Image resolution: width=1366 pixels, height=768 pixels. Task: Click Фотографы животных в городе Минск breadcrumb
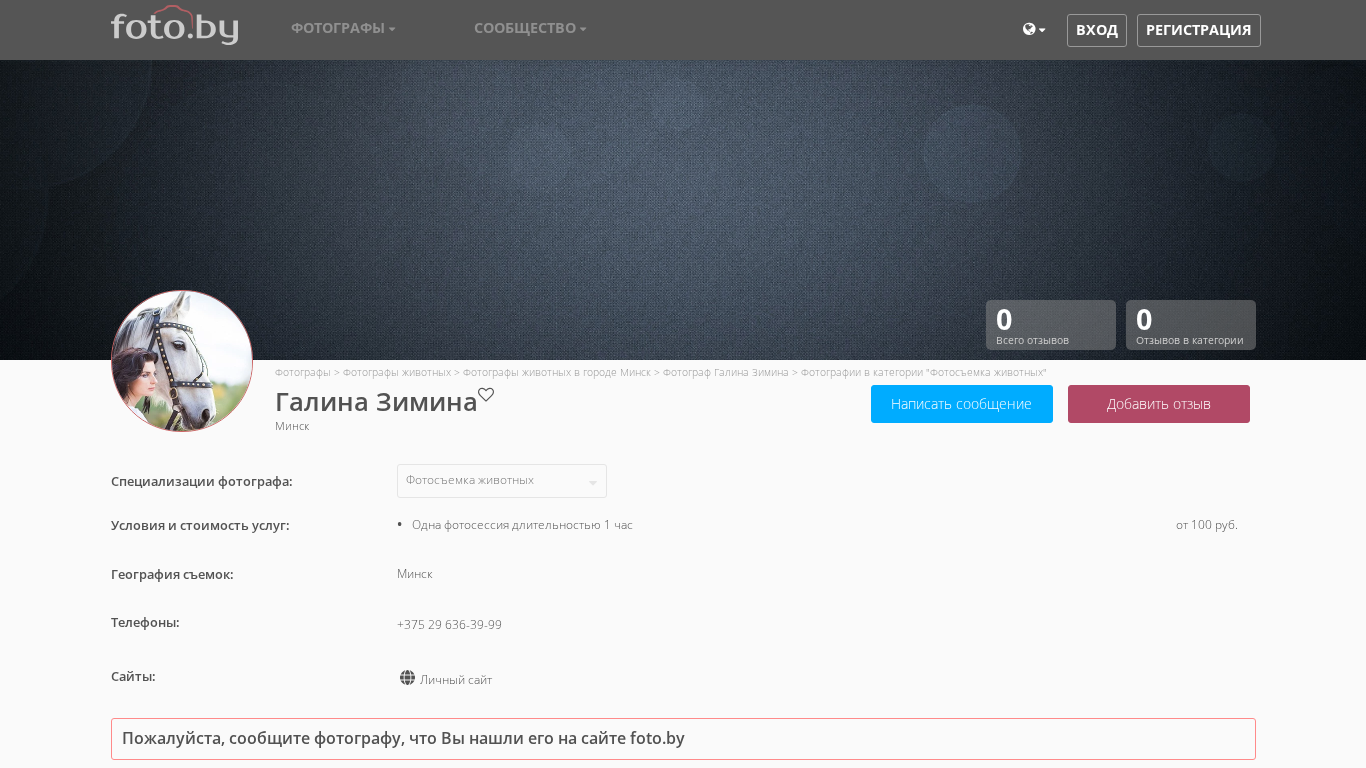click(x=557, y=372)
